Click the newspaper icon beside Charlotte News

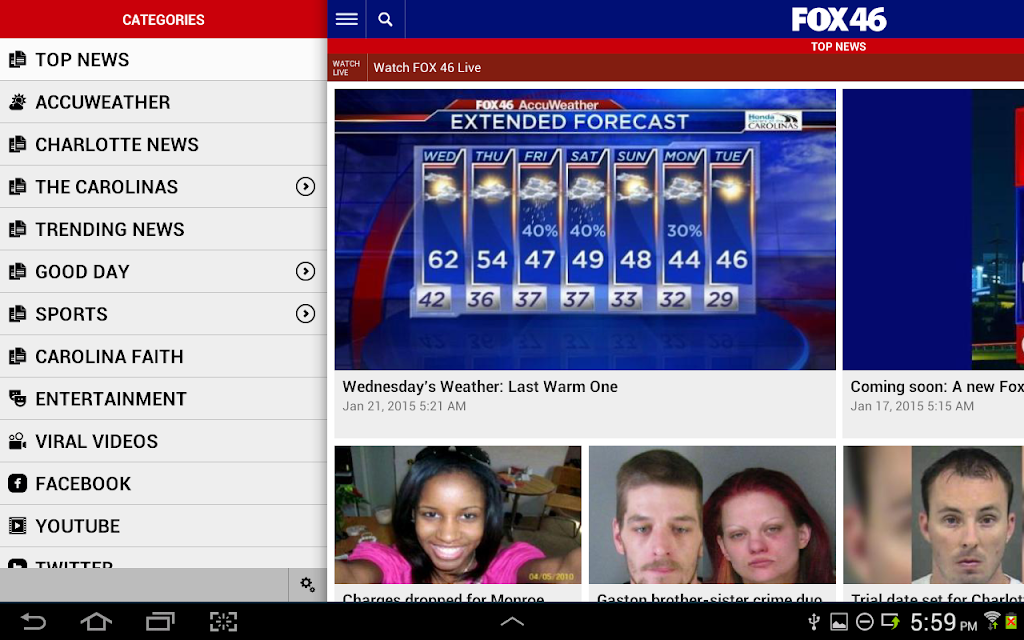[x=18, y=144]
